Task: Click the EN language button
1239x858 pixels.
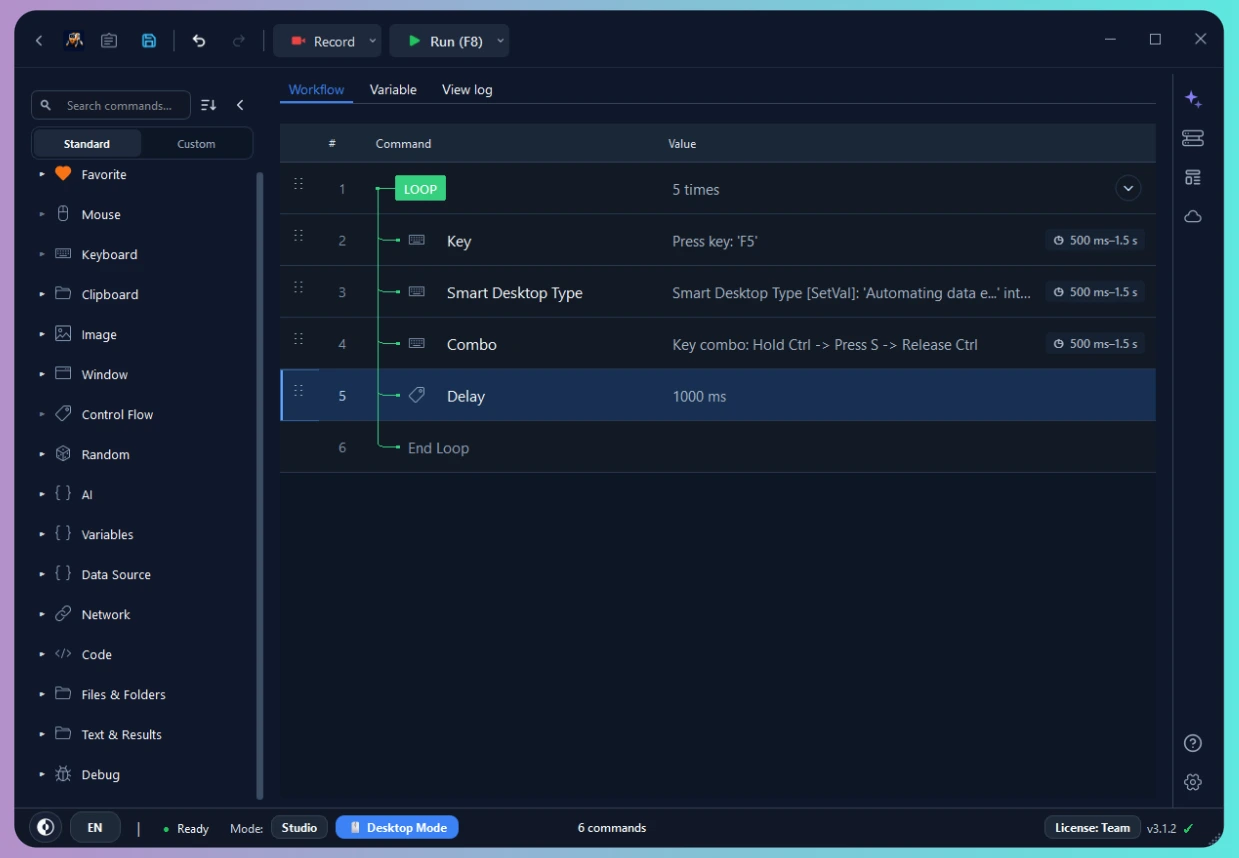Action: [x=95, y=827]
